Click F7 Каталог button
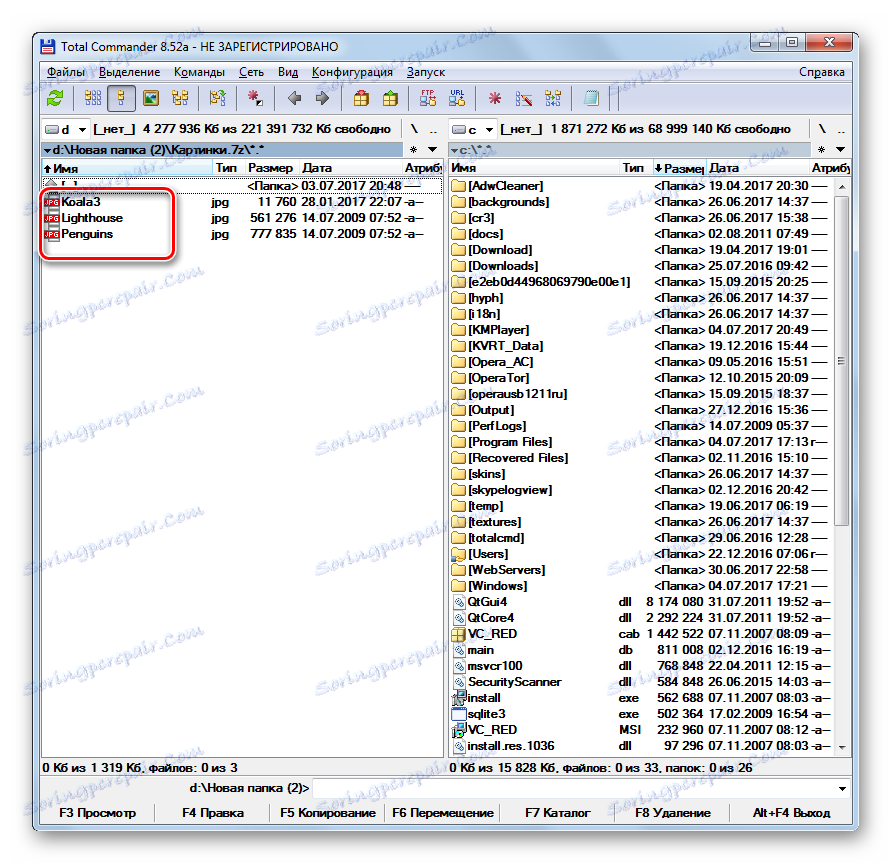Screen dimensions: 892x864 558,813
